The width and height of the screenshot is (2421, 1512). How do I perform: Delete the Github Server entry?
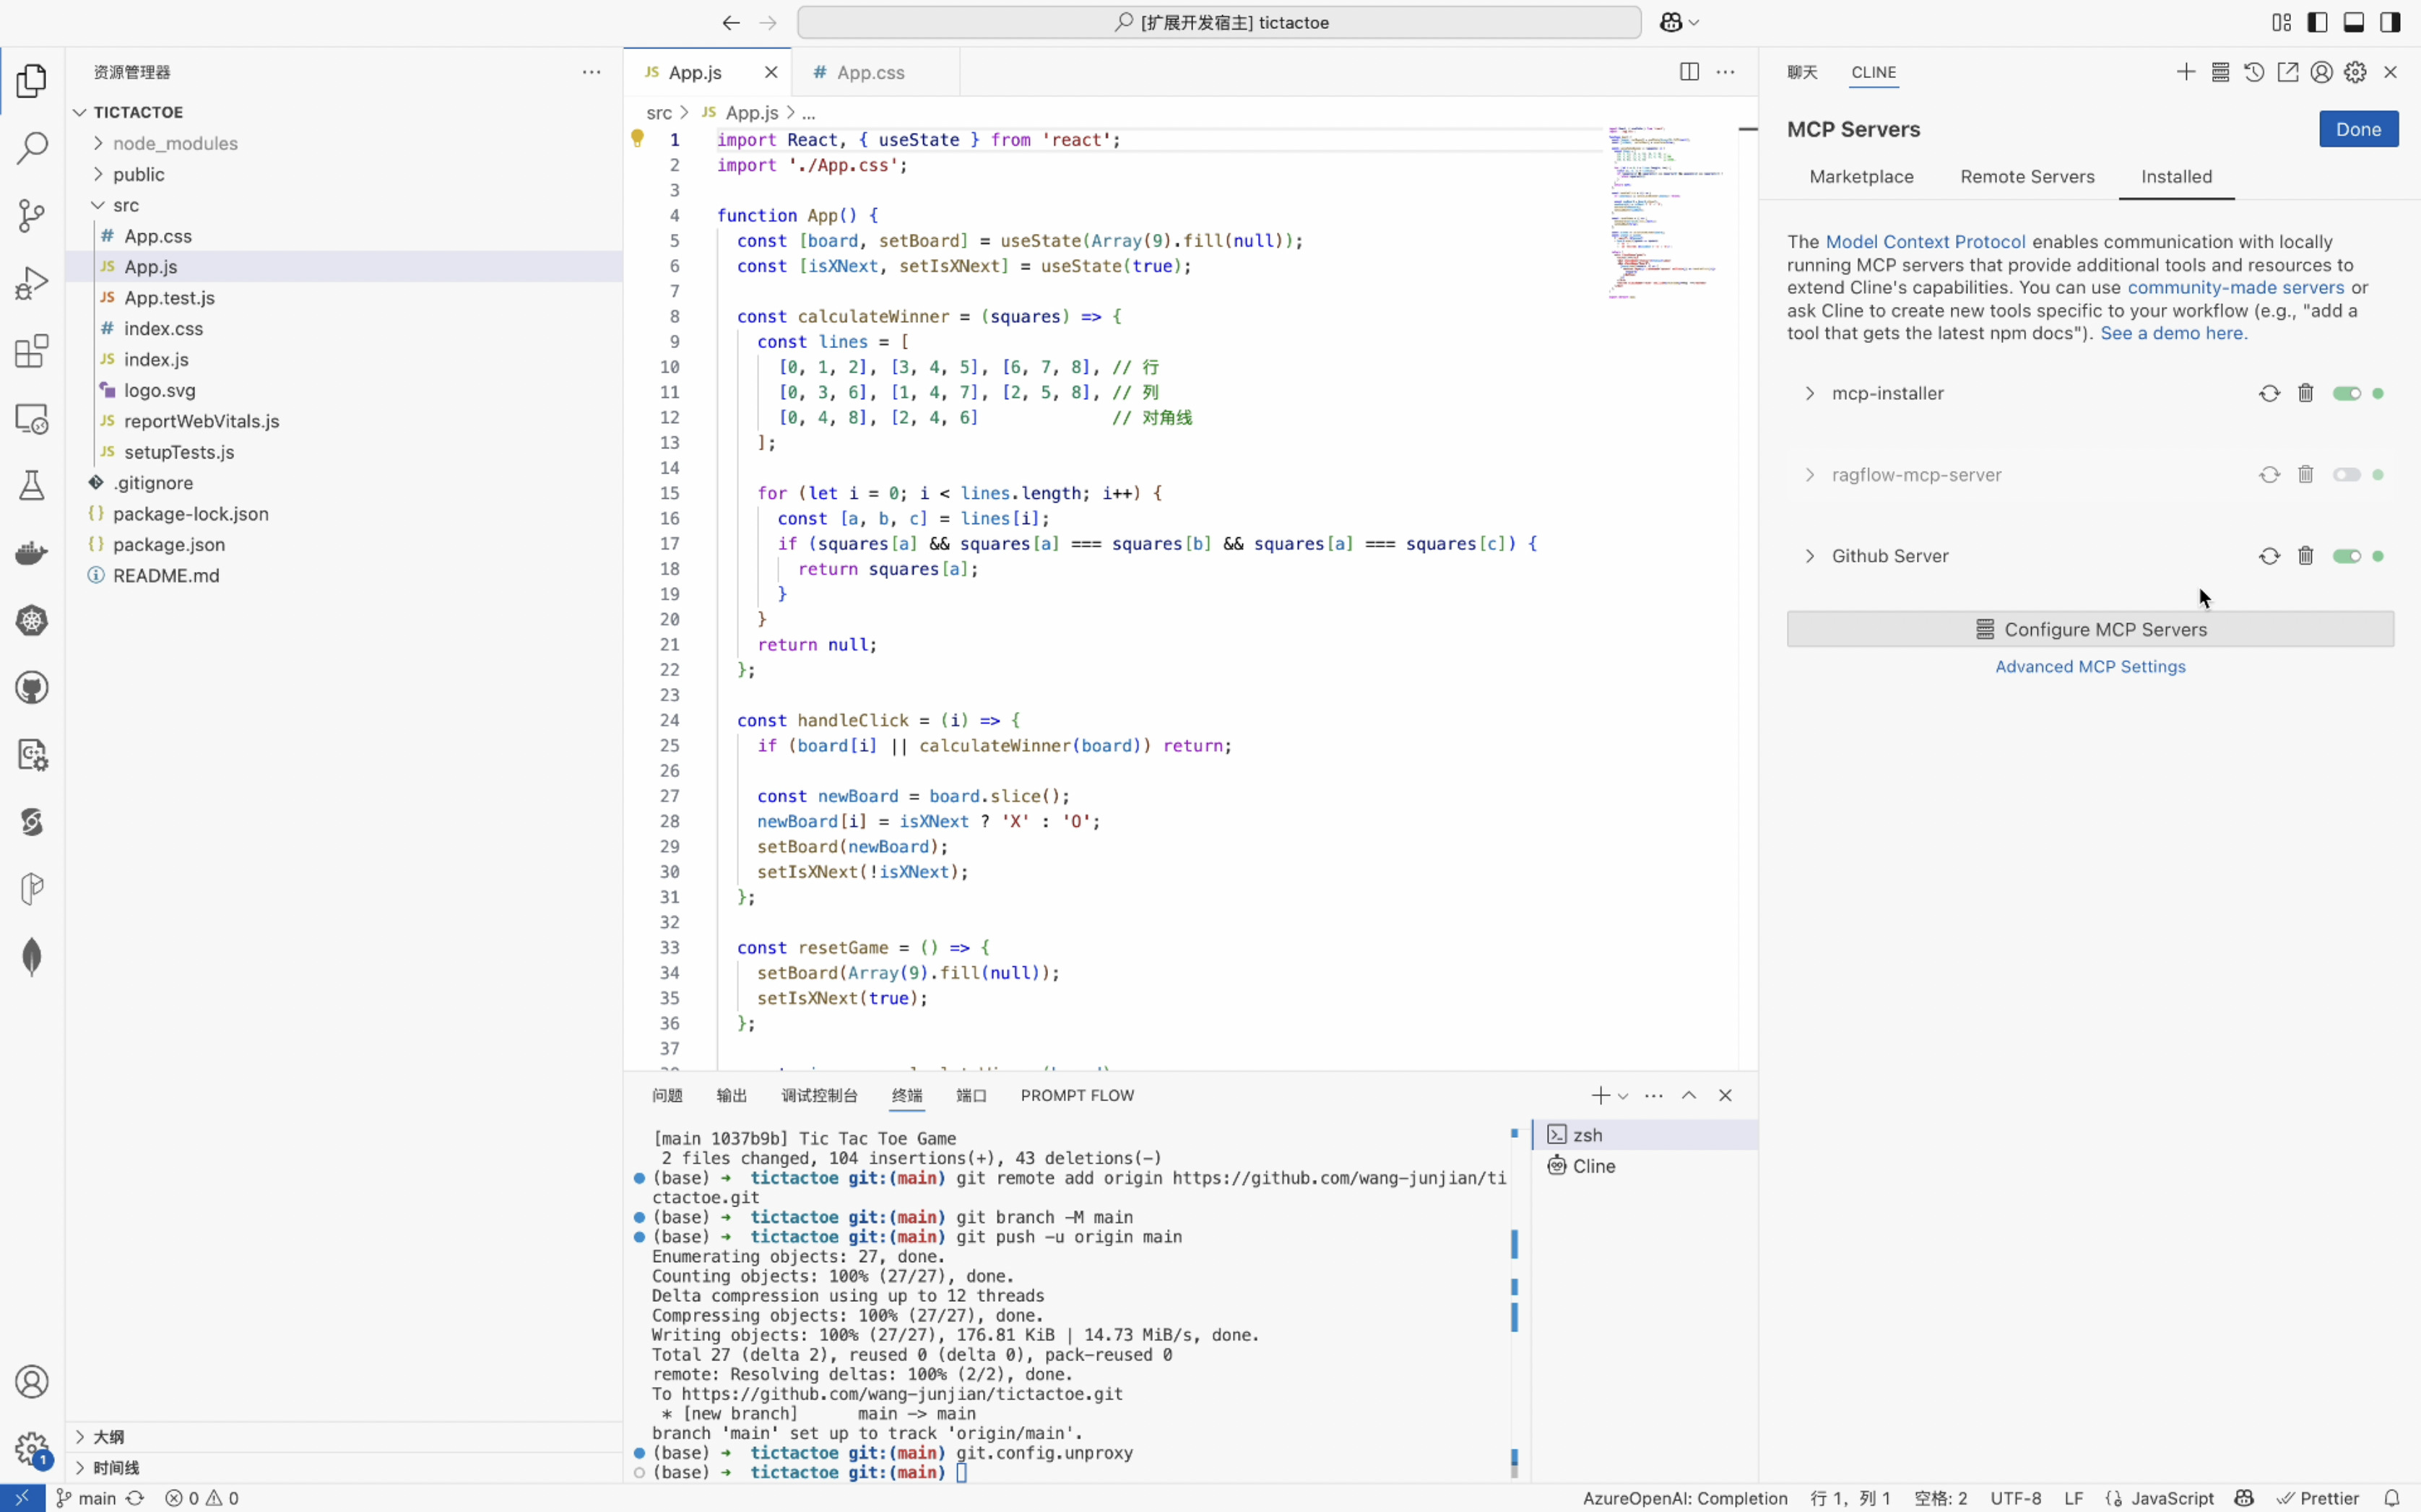(x=2305, y=556)
